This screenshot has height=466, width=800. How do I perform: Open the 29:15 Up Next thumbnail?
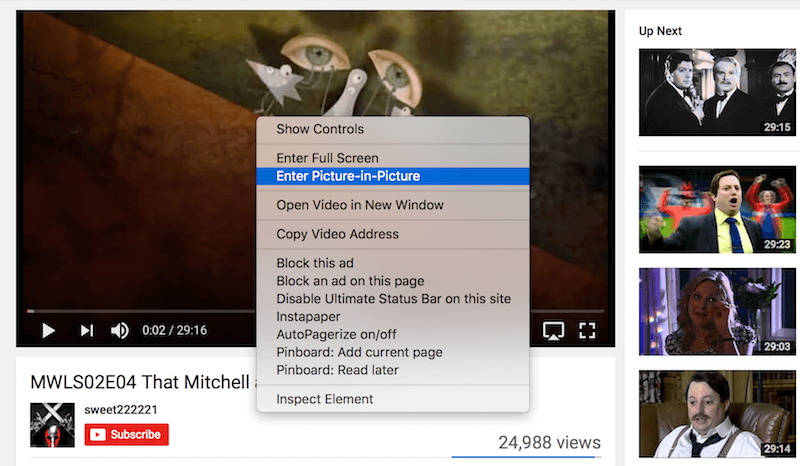tap(718, 93)
